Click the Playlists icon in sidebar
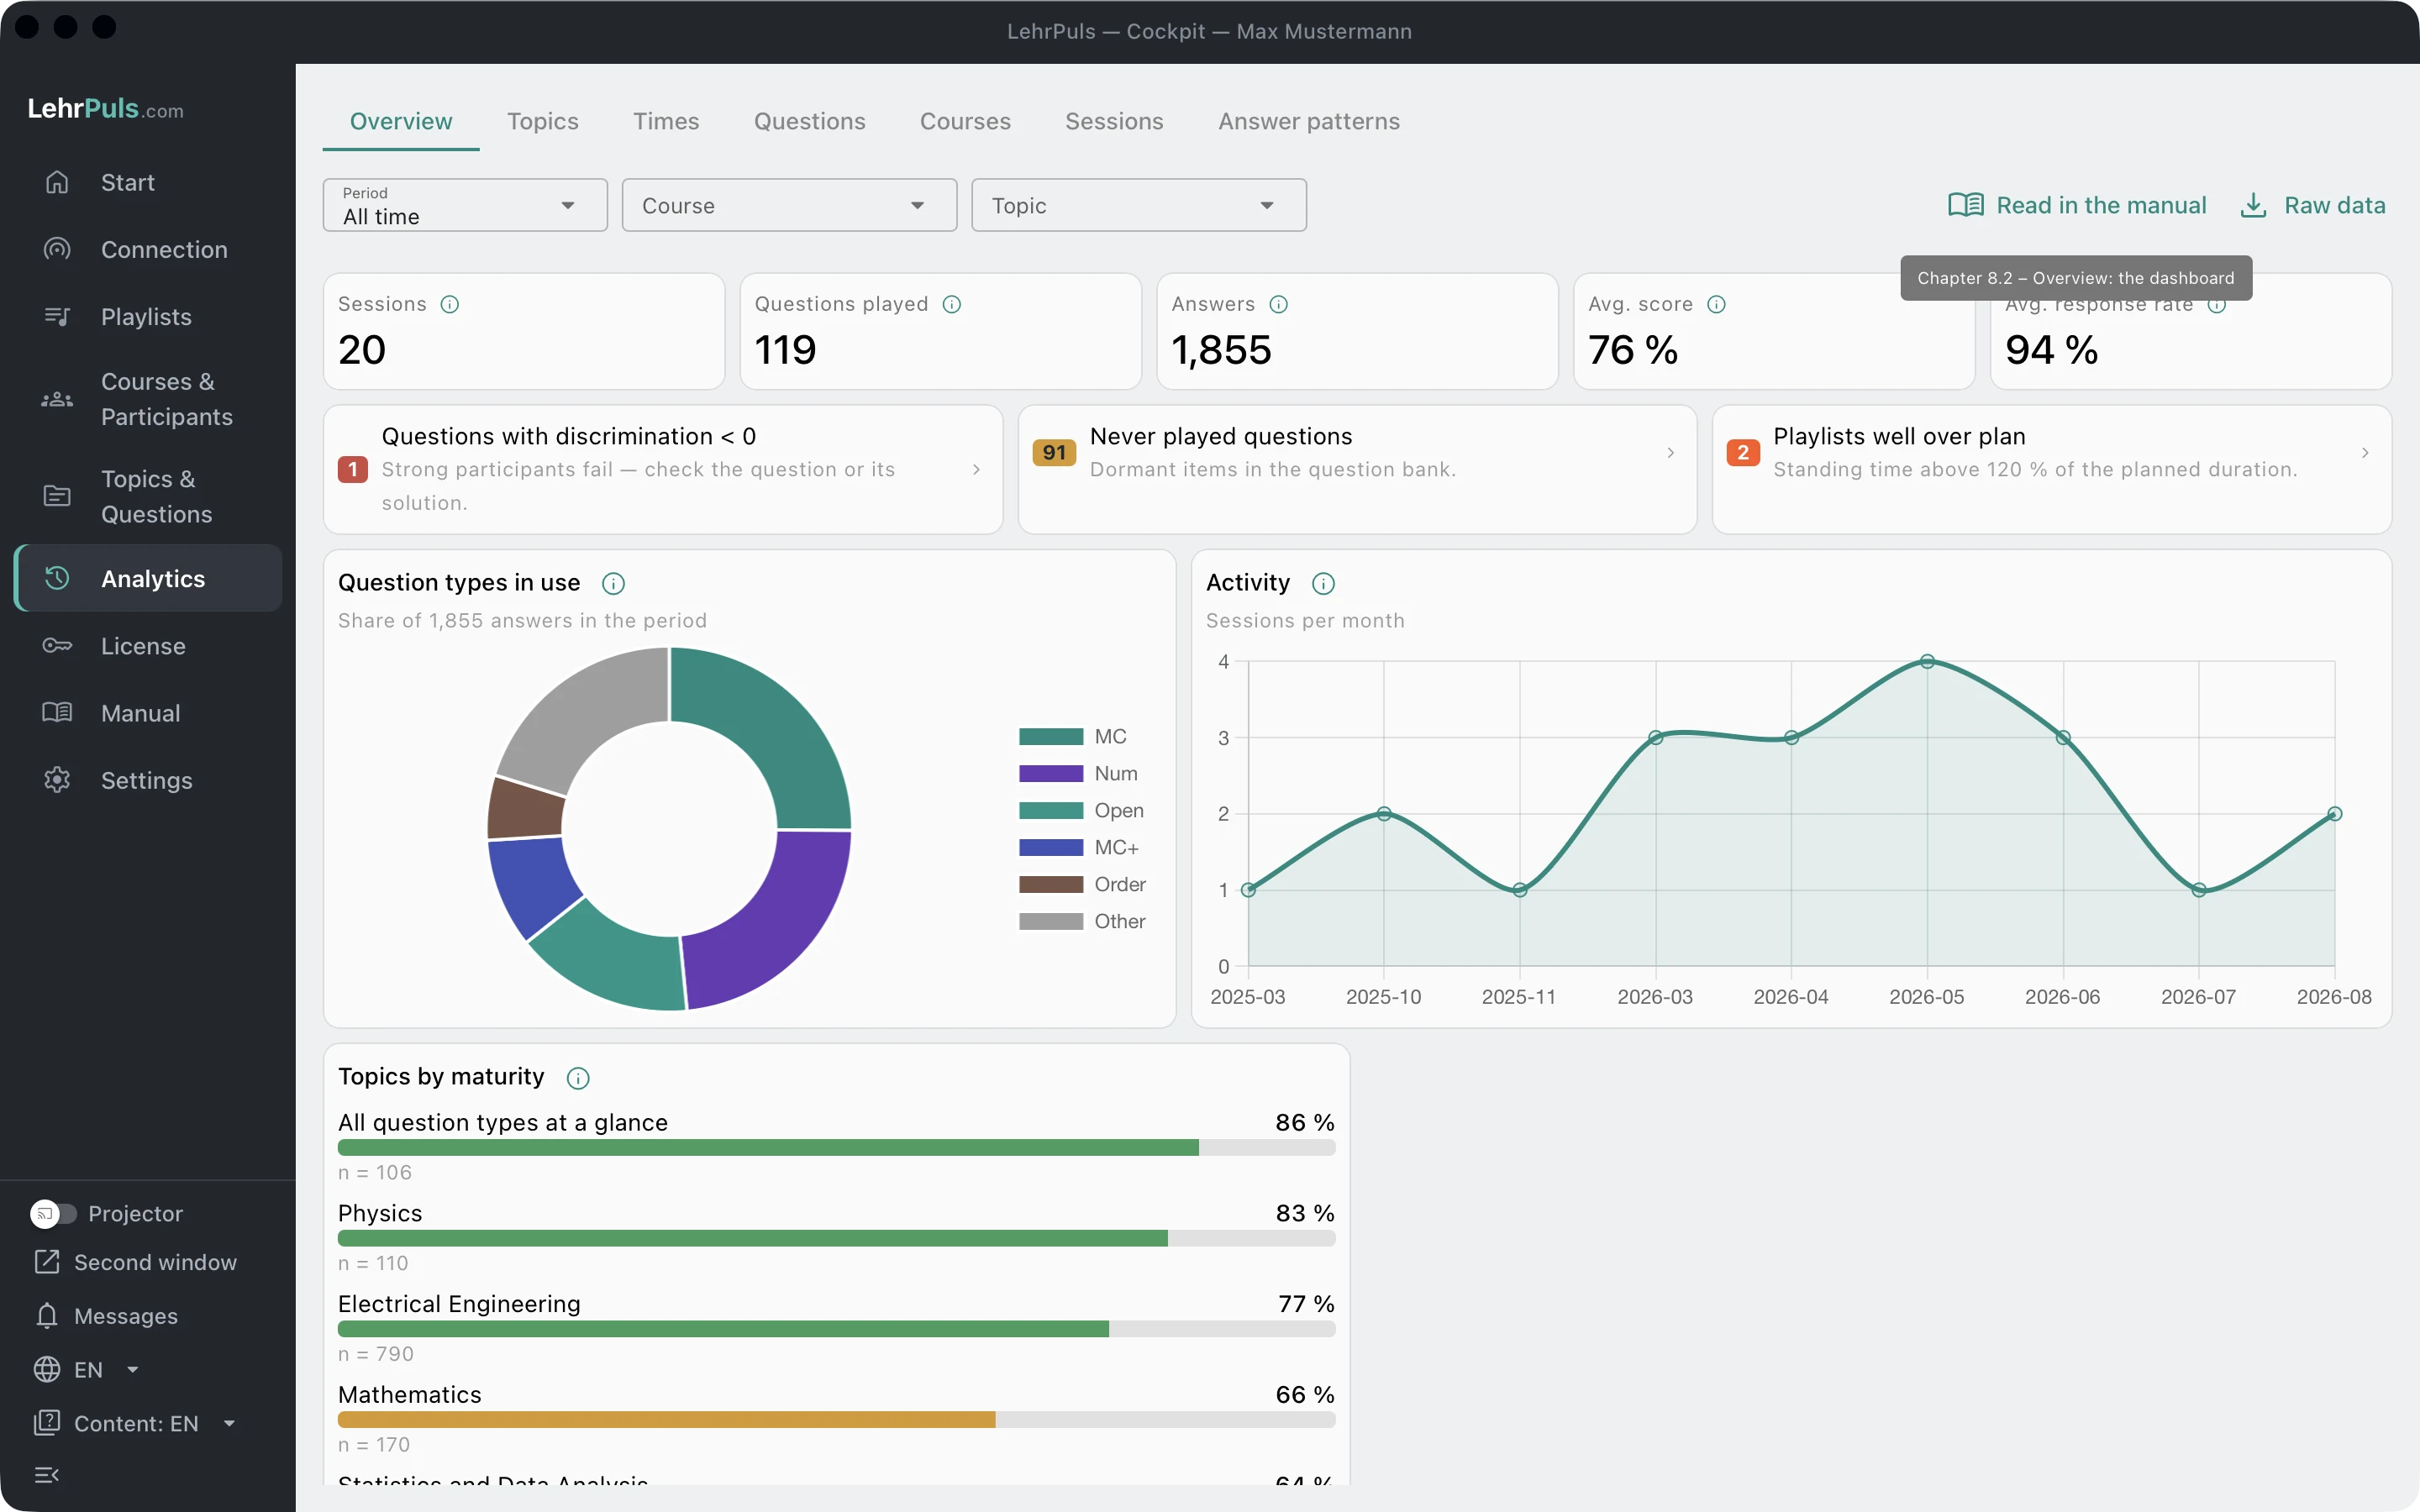Screen dimensions: 2420x1512 [57, 316]
